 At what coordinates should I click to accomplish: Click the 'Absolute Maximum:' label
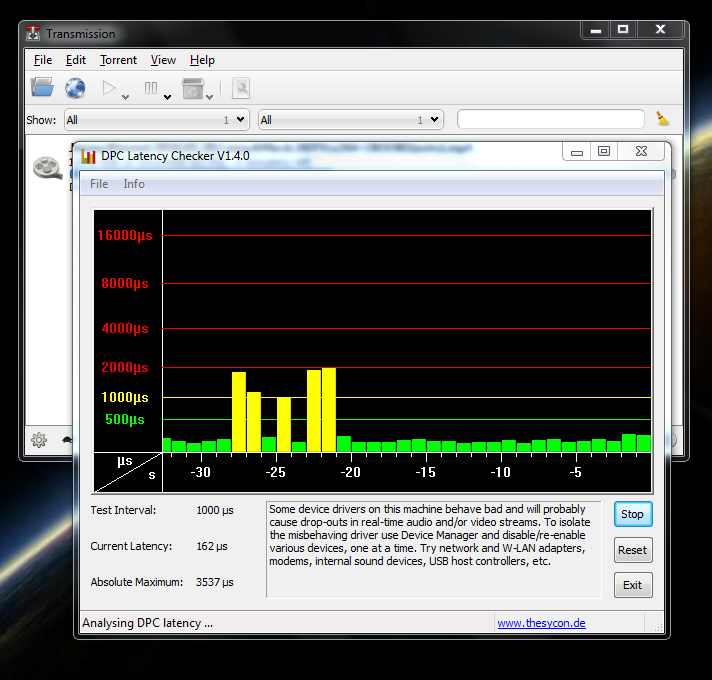tap(137, 582)
